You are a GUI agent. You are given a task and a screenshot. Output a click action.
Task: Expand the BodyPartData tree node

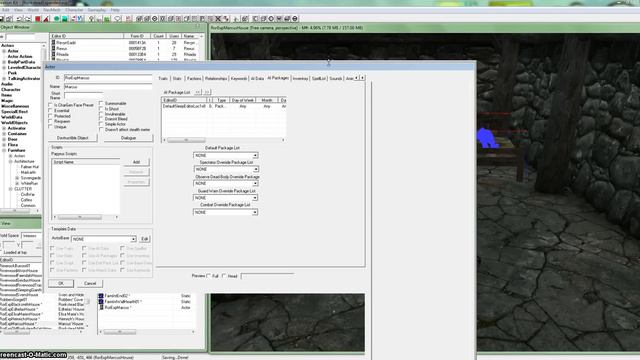tap(4, 62)
